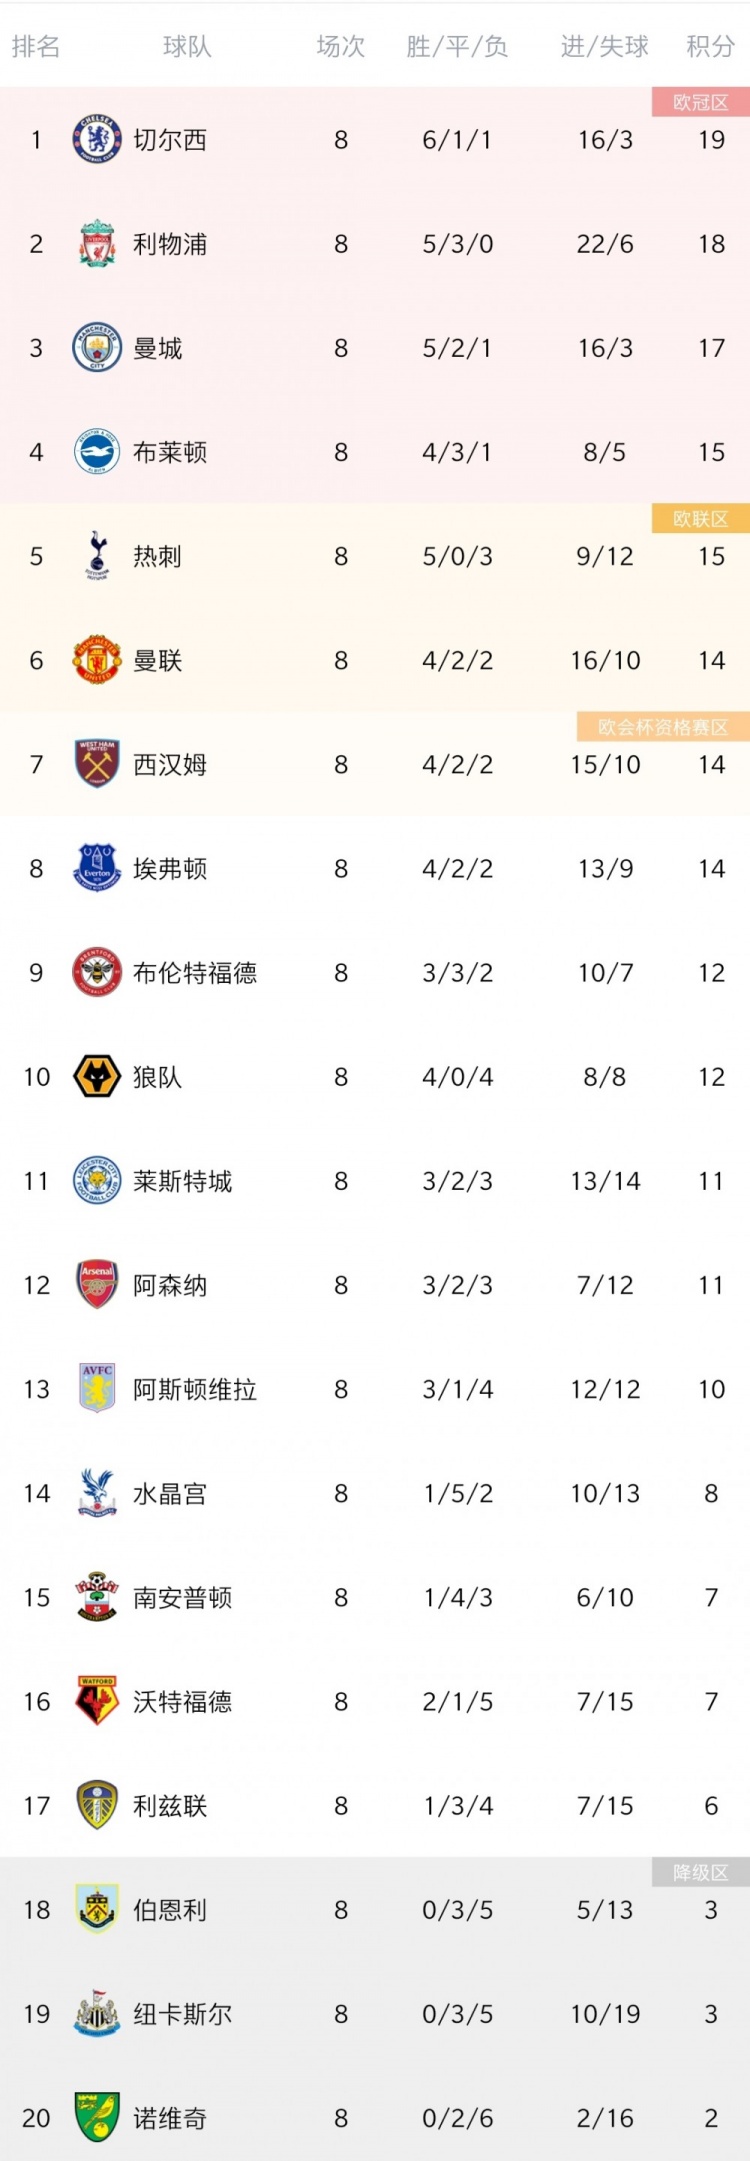Click the 排名 column header
This screenshot has width=750, height=2161.
tap(36, 47)
